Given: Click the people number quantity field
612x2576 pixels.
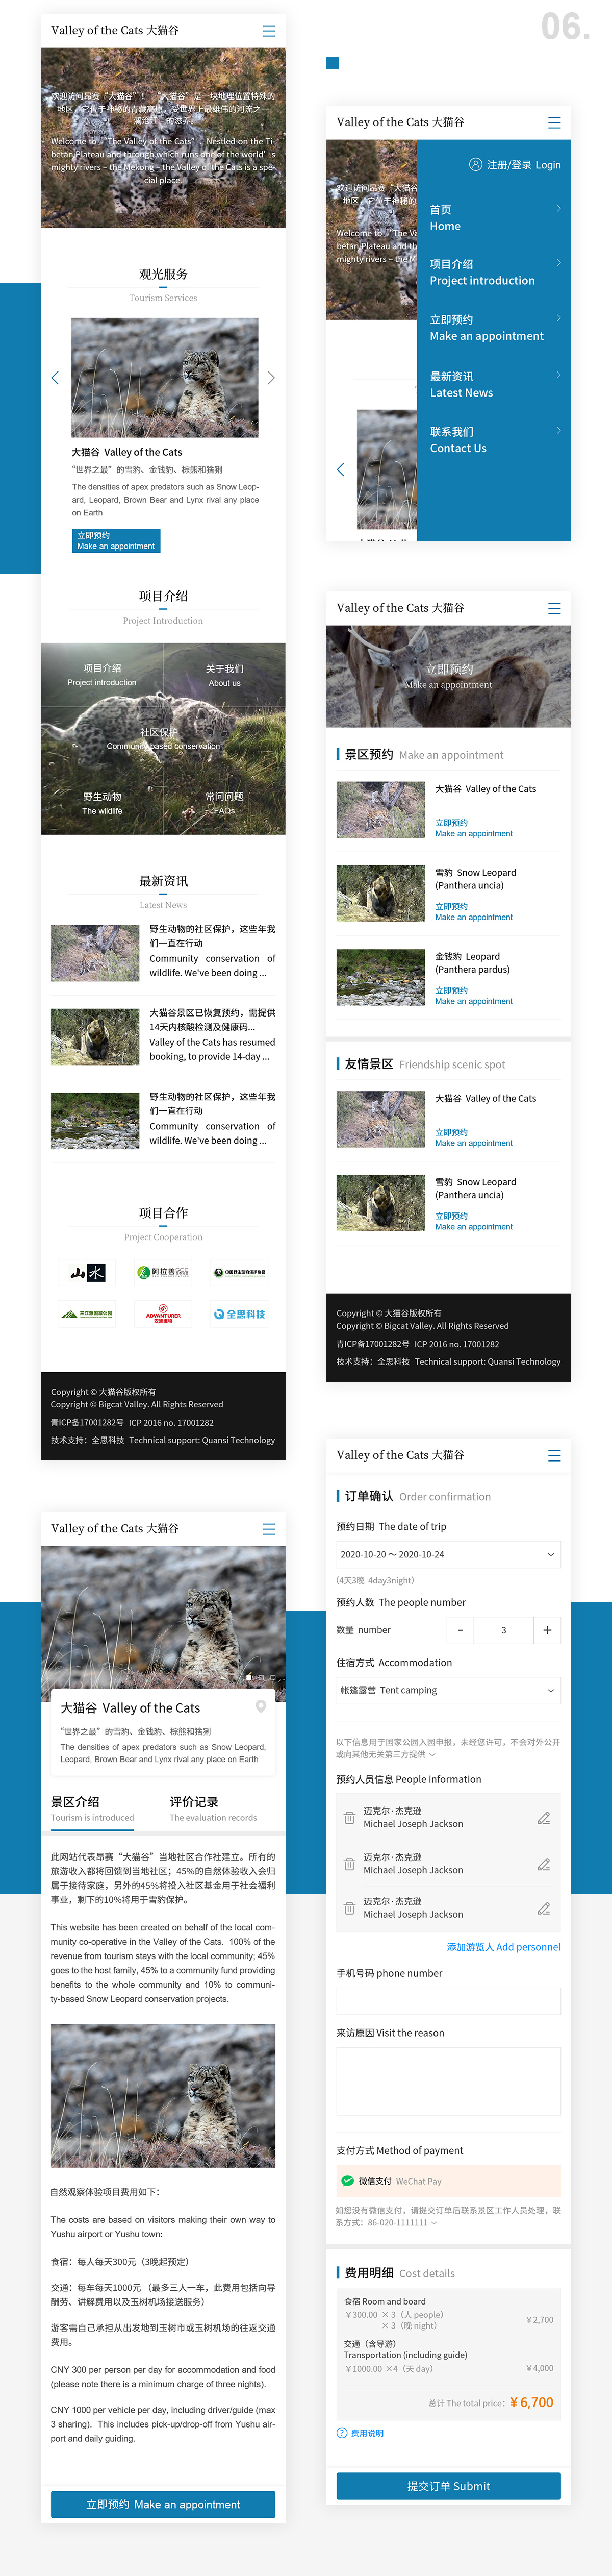Looking at the screenshot, I should pyautogui.click(x=503, y=1630).
